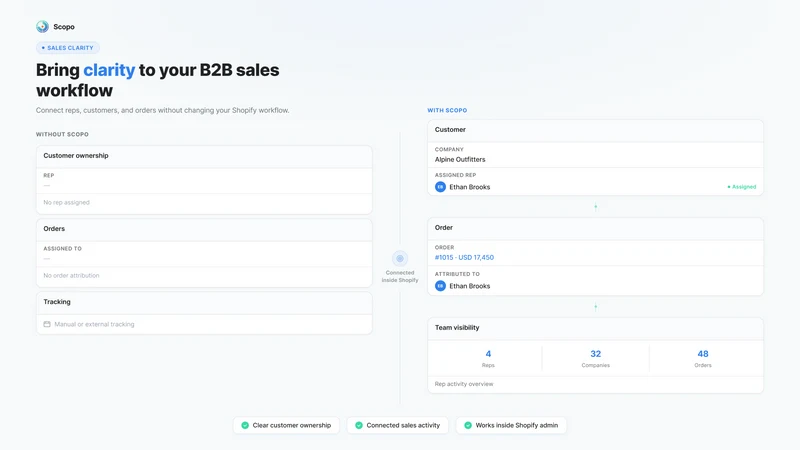
Task: Click Alpine Outfitters company name
Action: (x=460, y=160)
